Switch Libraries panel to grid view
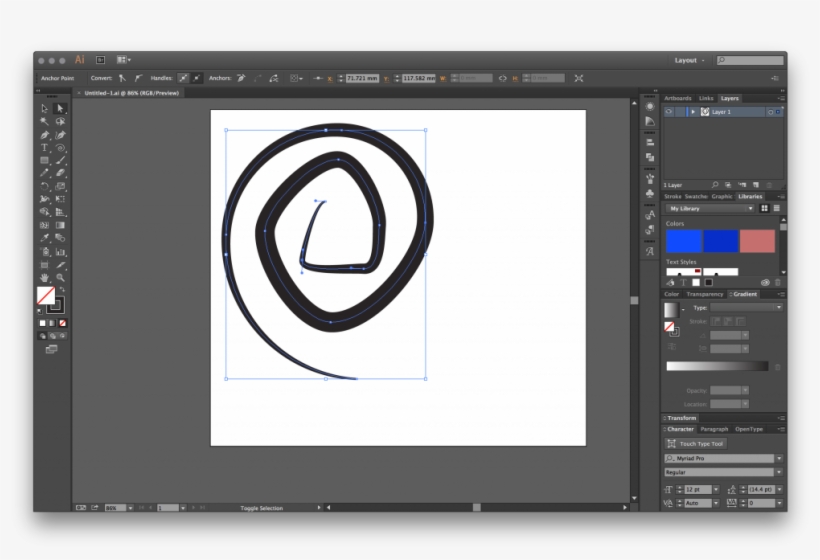Viewport: 820px width, 560px height. (764, 208)
